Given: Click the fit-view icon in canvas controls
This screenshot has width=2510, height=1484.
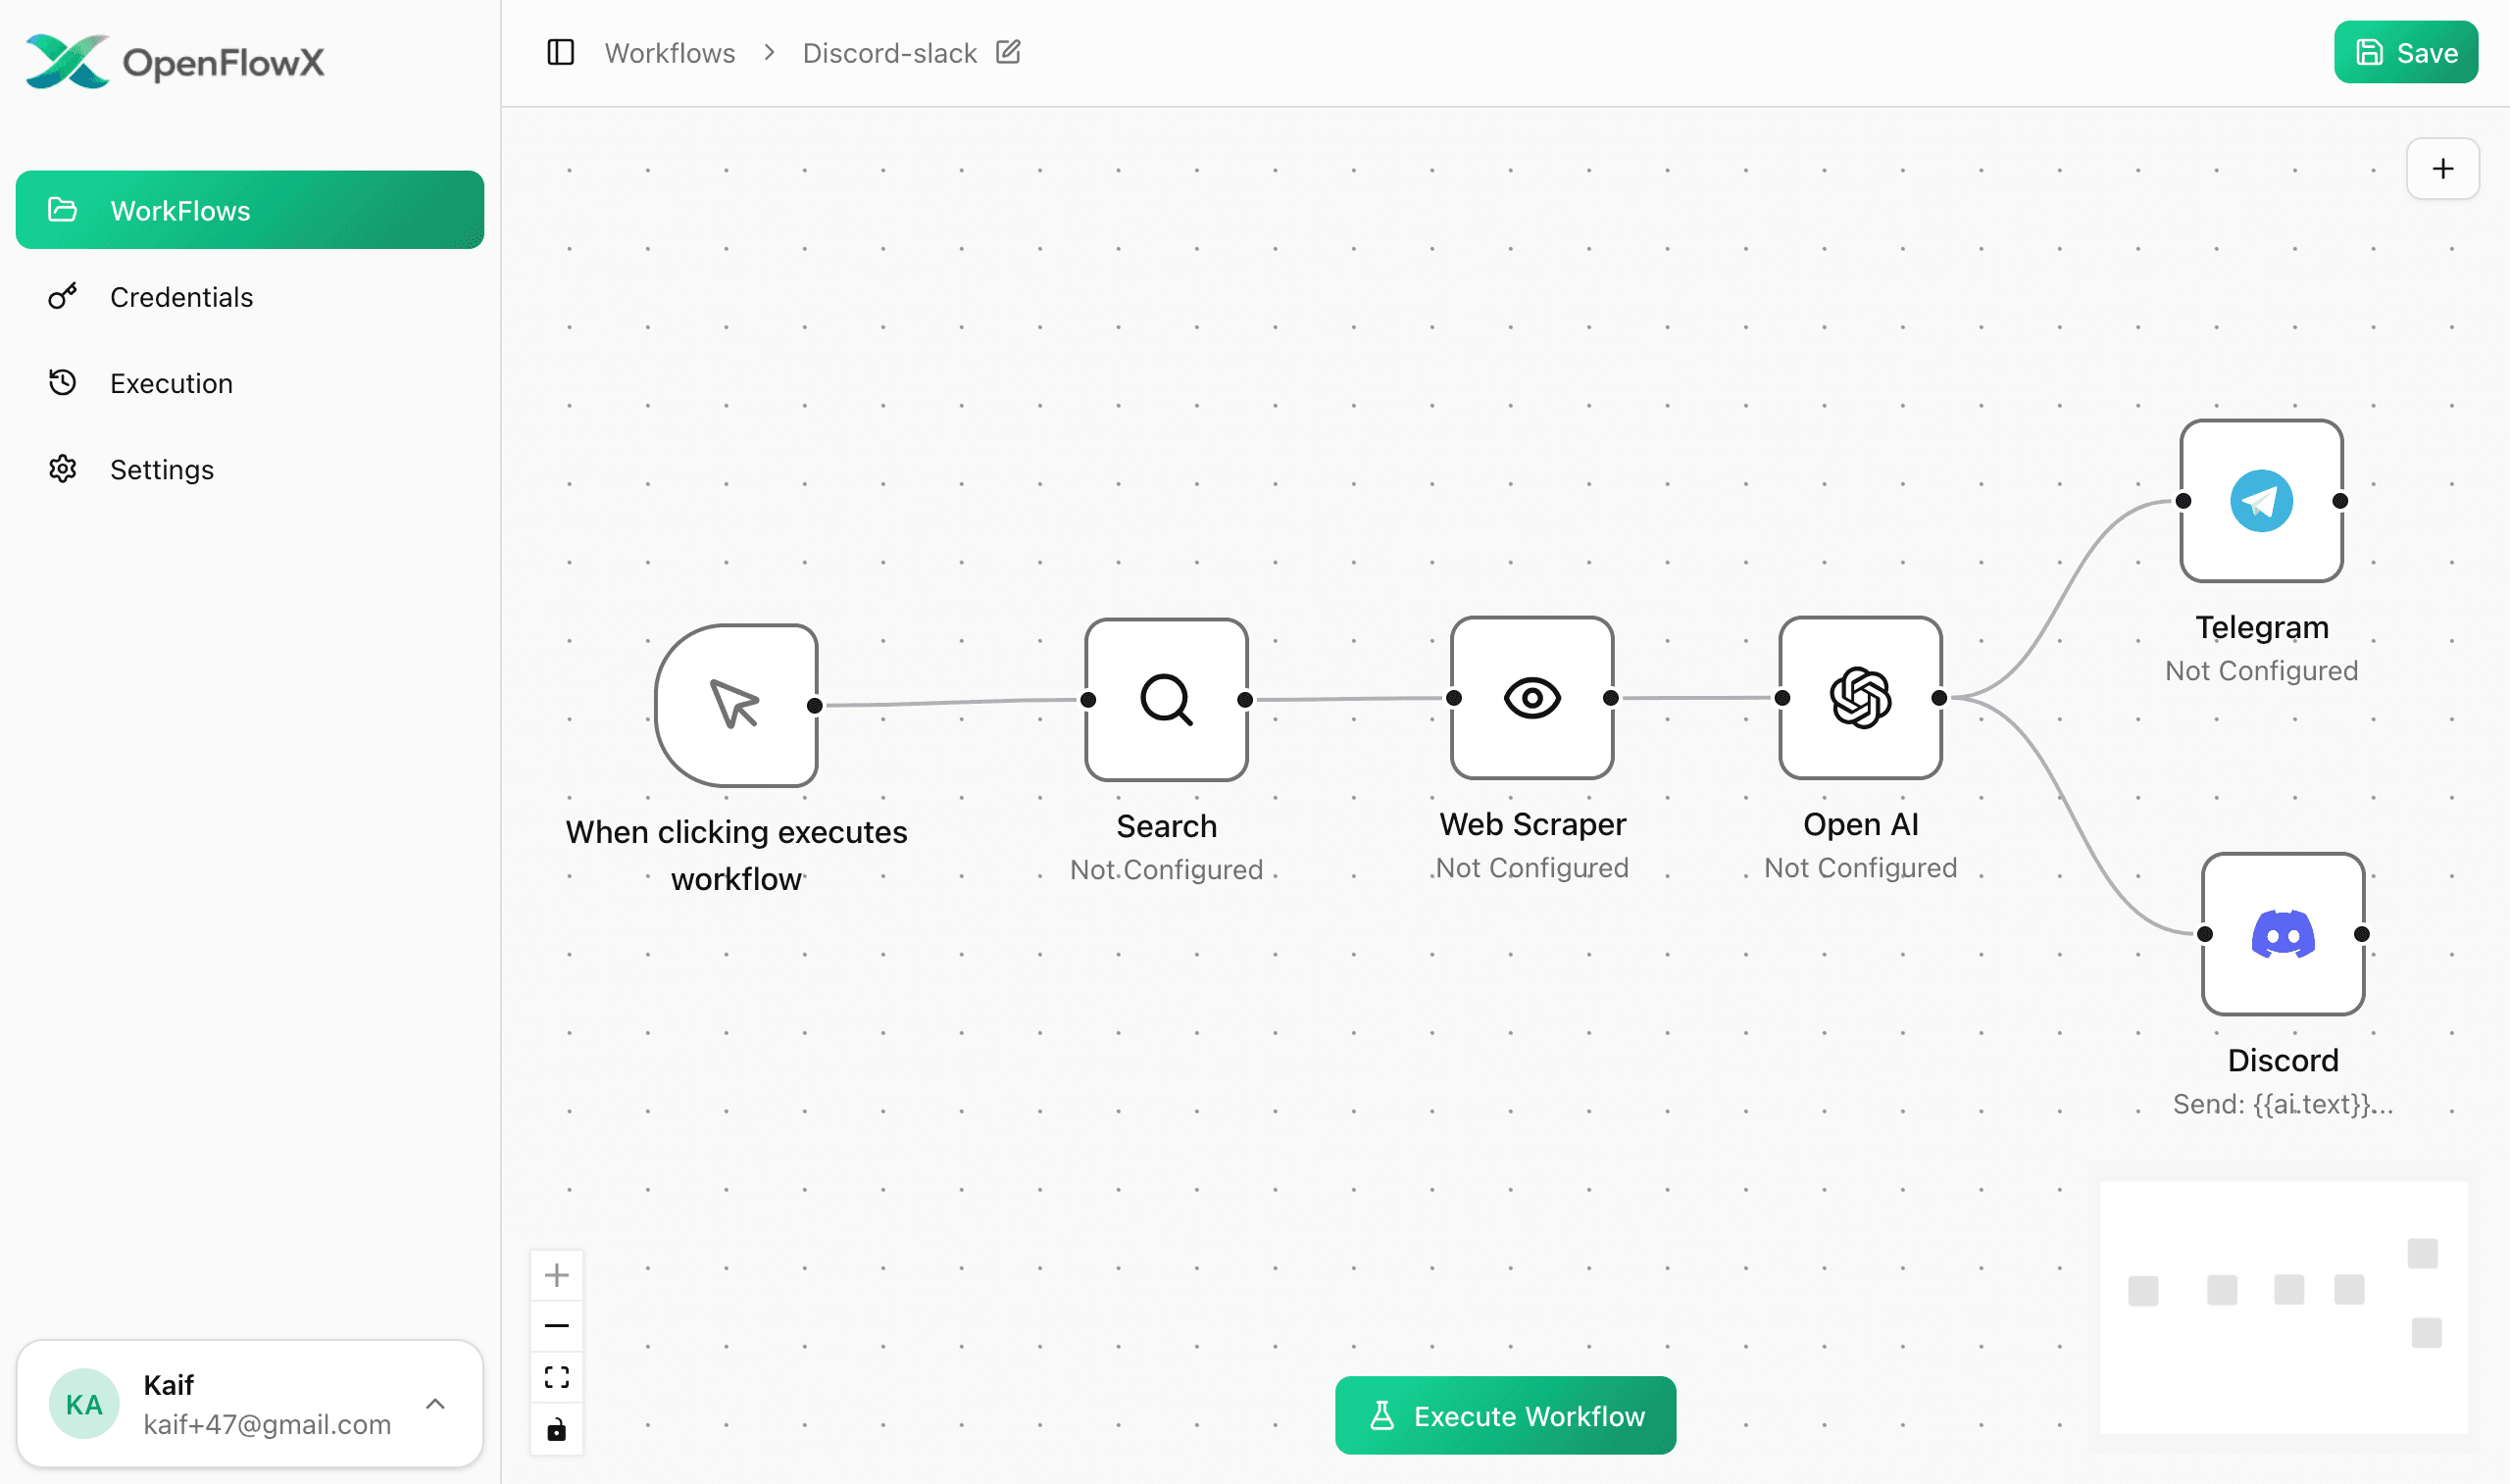Looking at the screenshot, I should point(557,1377).
